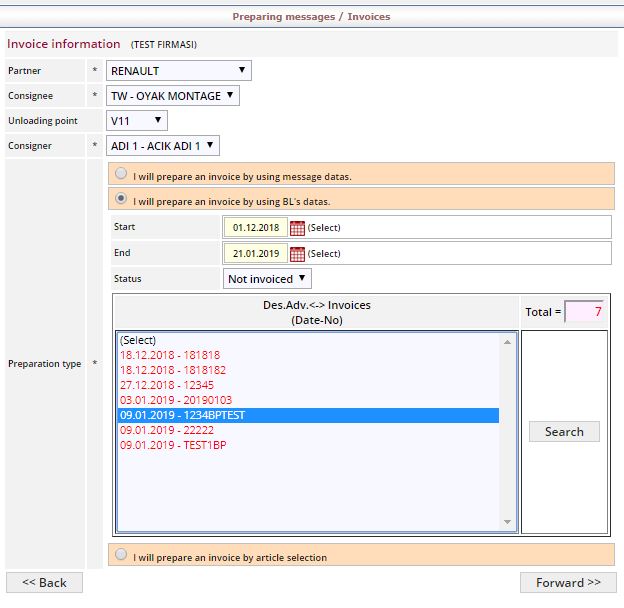Click (Select) link beside Start date

pyautogui.click(x=324, y=228)
